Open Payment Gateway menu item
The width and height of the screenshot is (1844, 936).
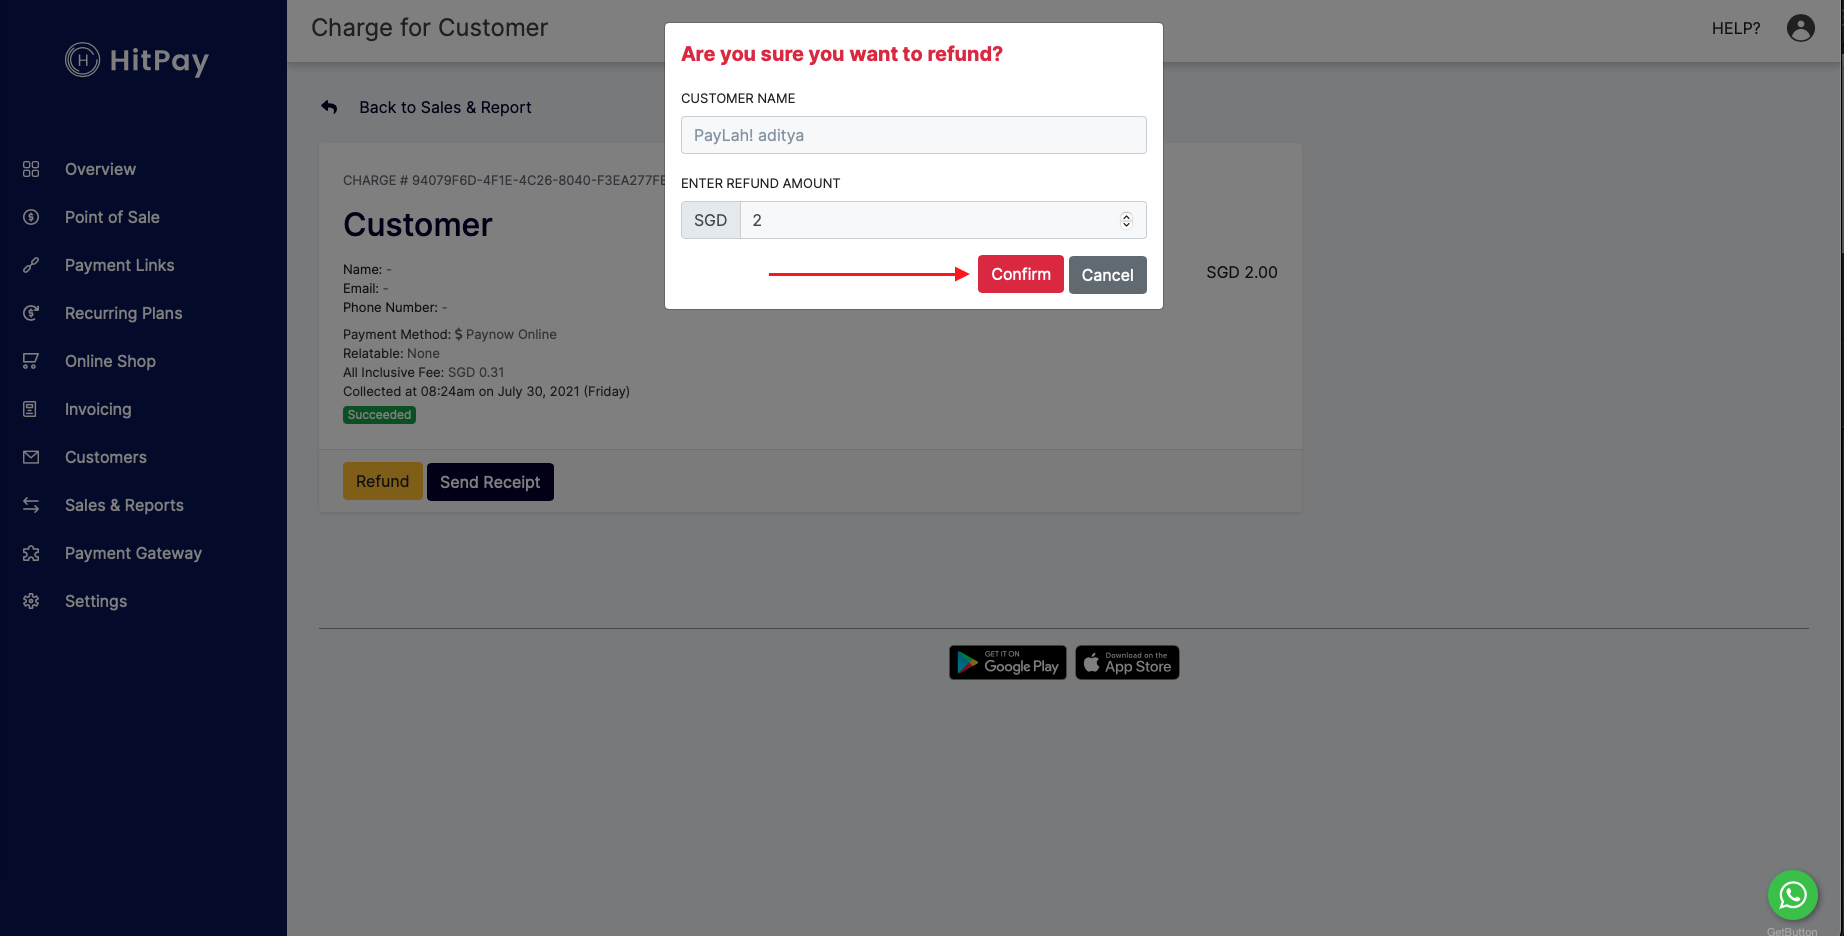(x=133, y=553)
